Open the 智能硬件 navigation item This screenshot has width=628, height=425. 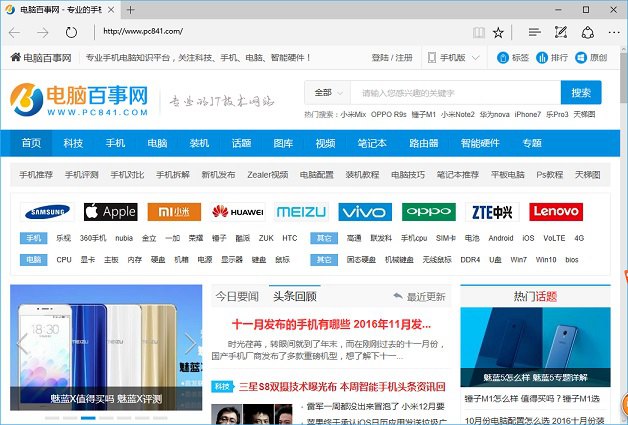tap(480, 143)
